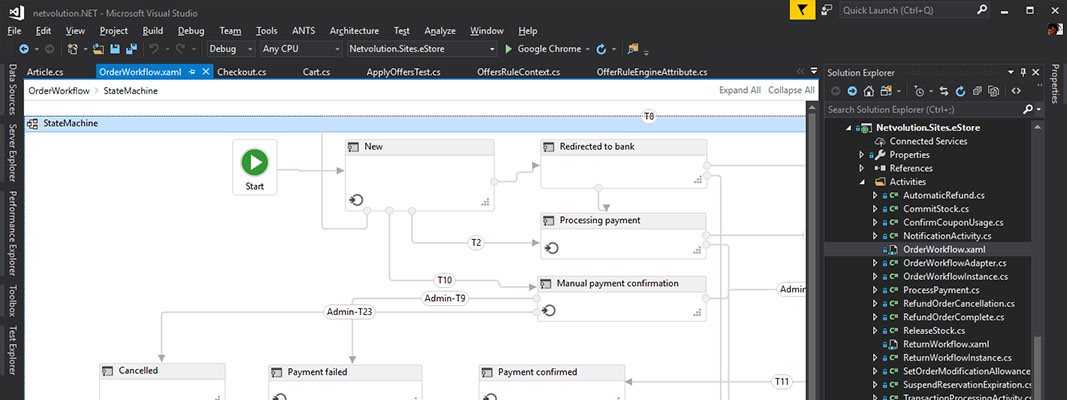Click Sync with Active Document icon
The width and height of the screenshot is (1067, 400).
[944, 91]
